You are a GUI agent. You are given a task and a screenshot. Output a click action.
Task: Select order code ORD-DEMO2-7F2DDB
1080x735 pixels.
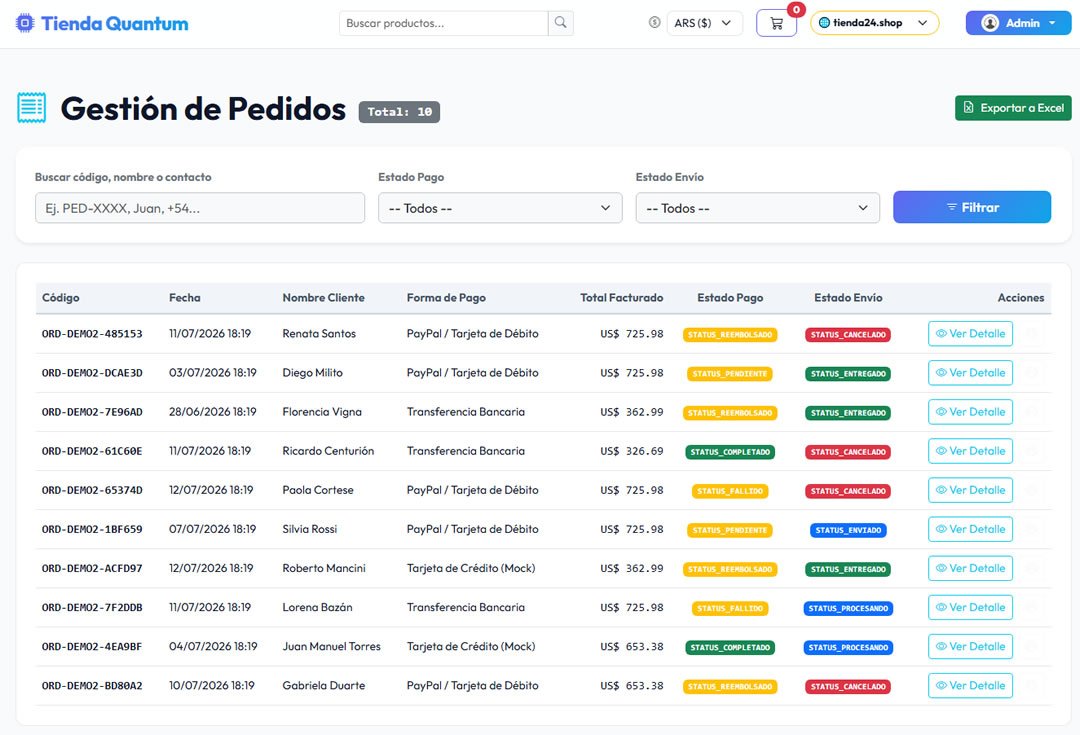point(92,608)
